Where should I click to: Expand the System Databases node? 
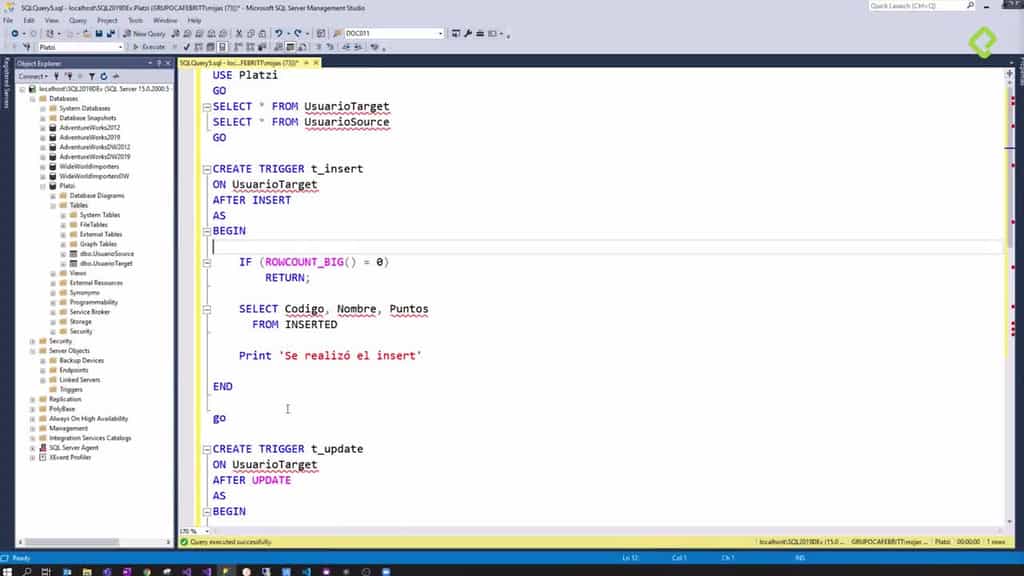(43, 108)
